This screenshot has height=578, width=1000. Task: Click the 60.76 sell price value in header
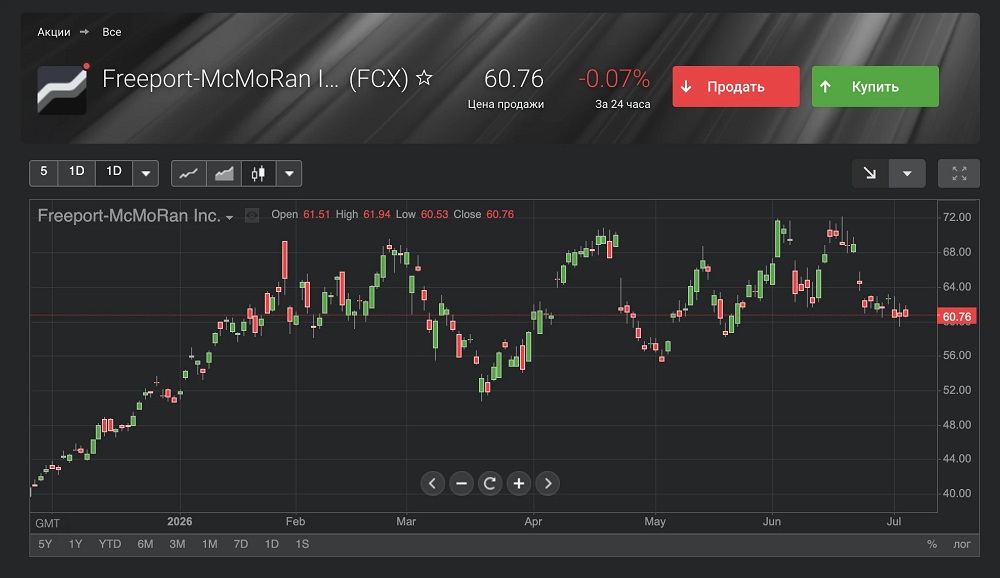(513, 79)
